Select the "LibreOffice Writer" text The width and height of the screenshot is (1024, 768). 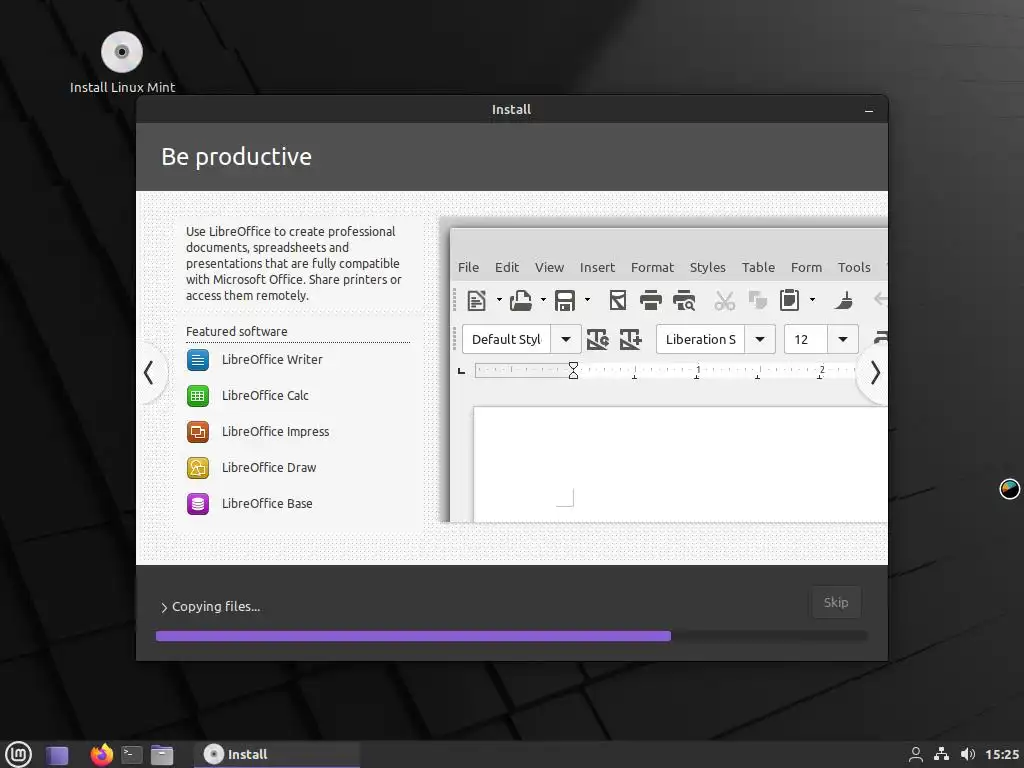point(272,360)
